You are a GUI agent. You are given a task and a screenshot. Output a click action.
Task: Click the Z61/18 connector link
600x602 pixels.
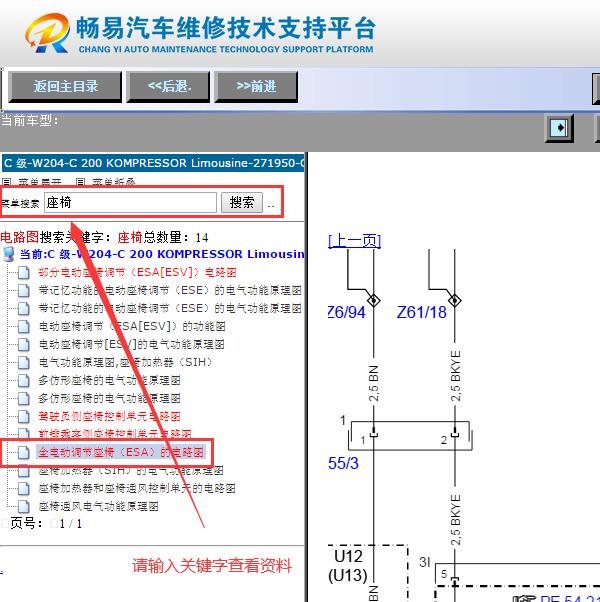(421, 312)
